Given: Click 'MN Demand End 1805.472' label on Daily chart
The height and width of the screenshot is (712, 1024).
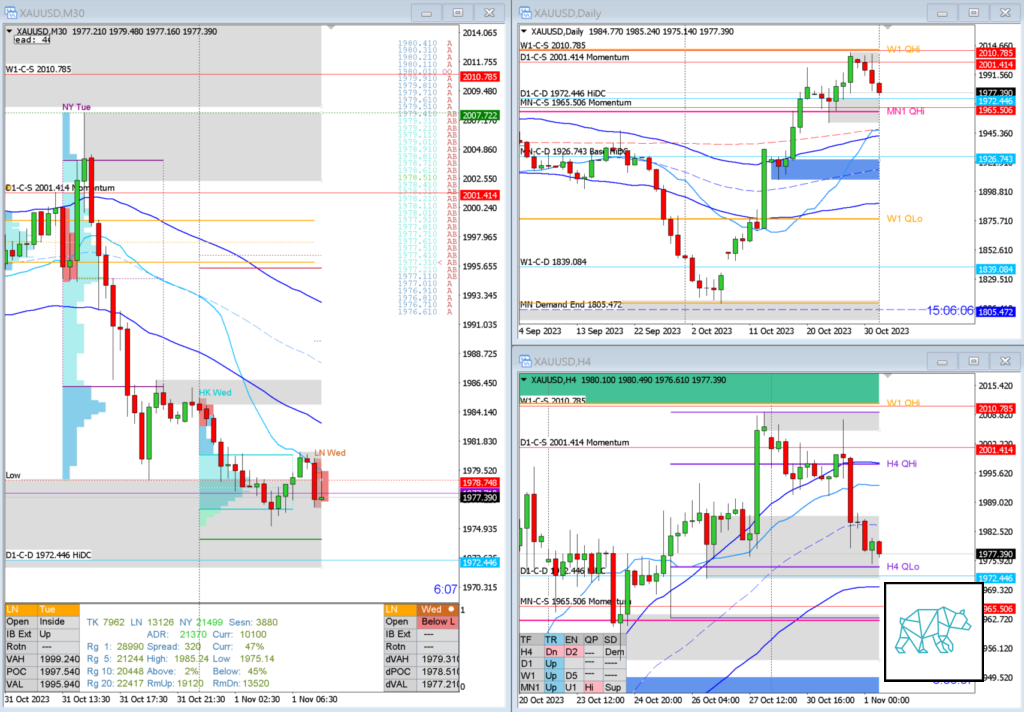Looking at the screenshot, I should pos(571,305).
